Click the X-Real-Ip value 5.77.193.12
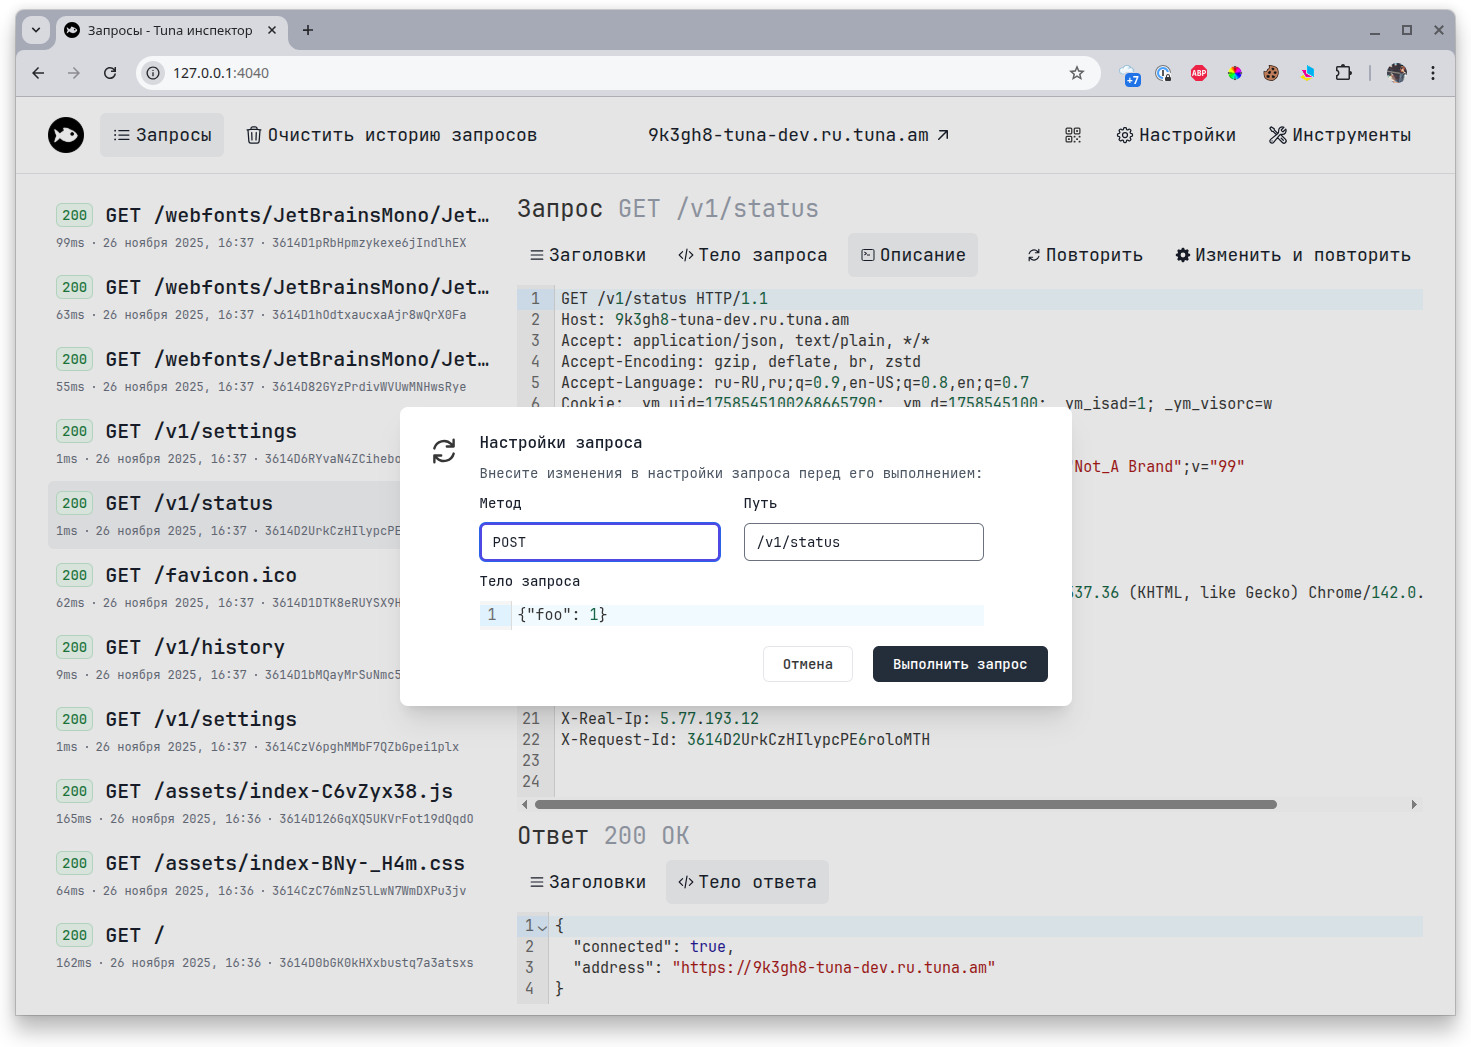The height and width of the screenshot is (1047, 1471). [709, 719]
